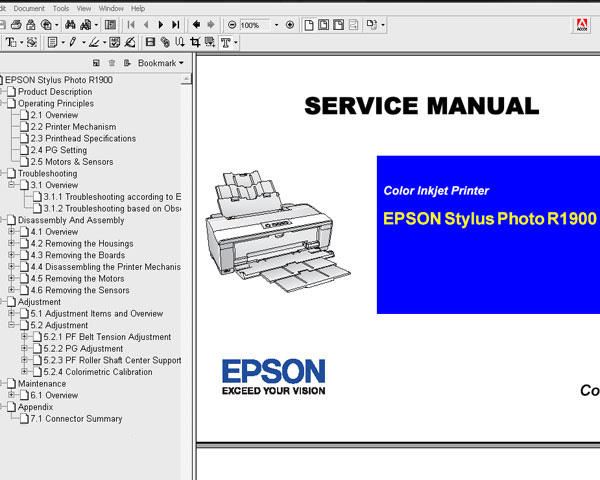Expand the 4.2 Removing the Housings bookmark

coord(11,243)
